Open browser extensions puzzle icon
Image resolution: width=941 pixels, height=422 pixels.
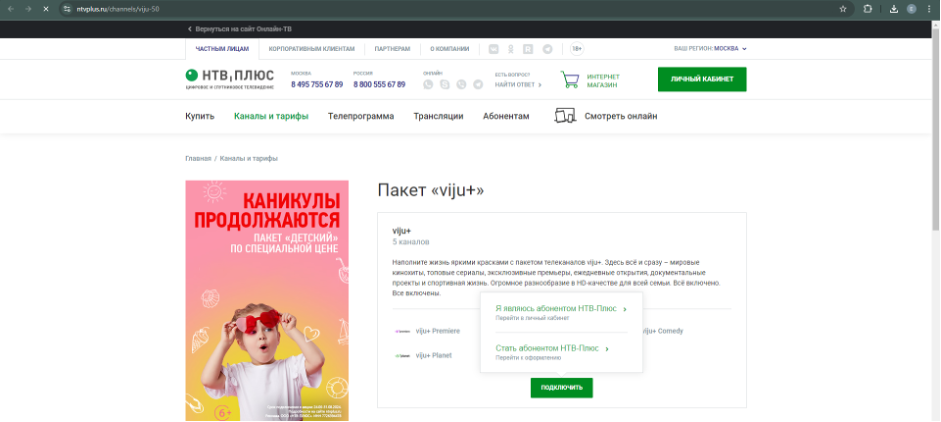point(867,9)
